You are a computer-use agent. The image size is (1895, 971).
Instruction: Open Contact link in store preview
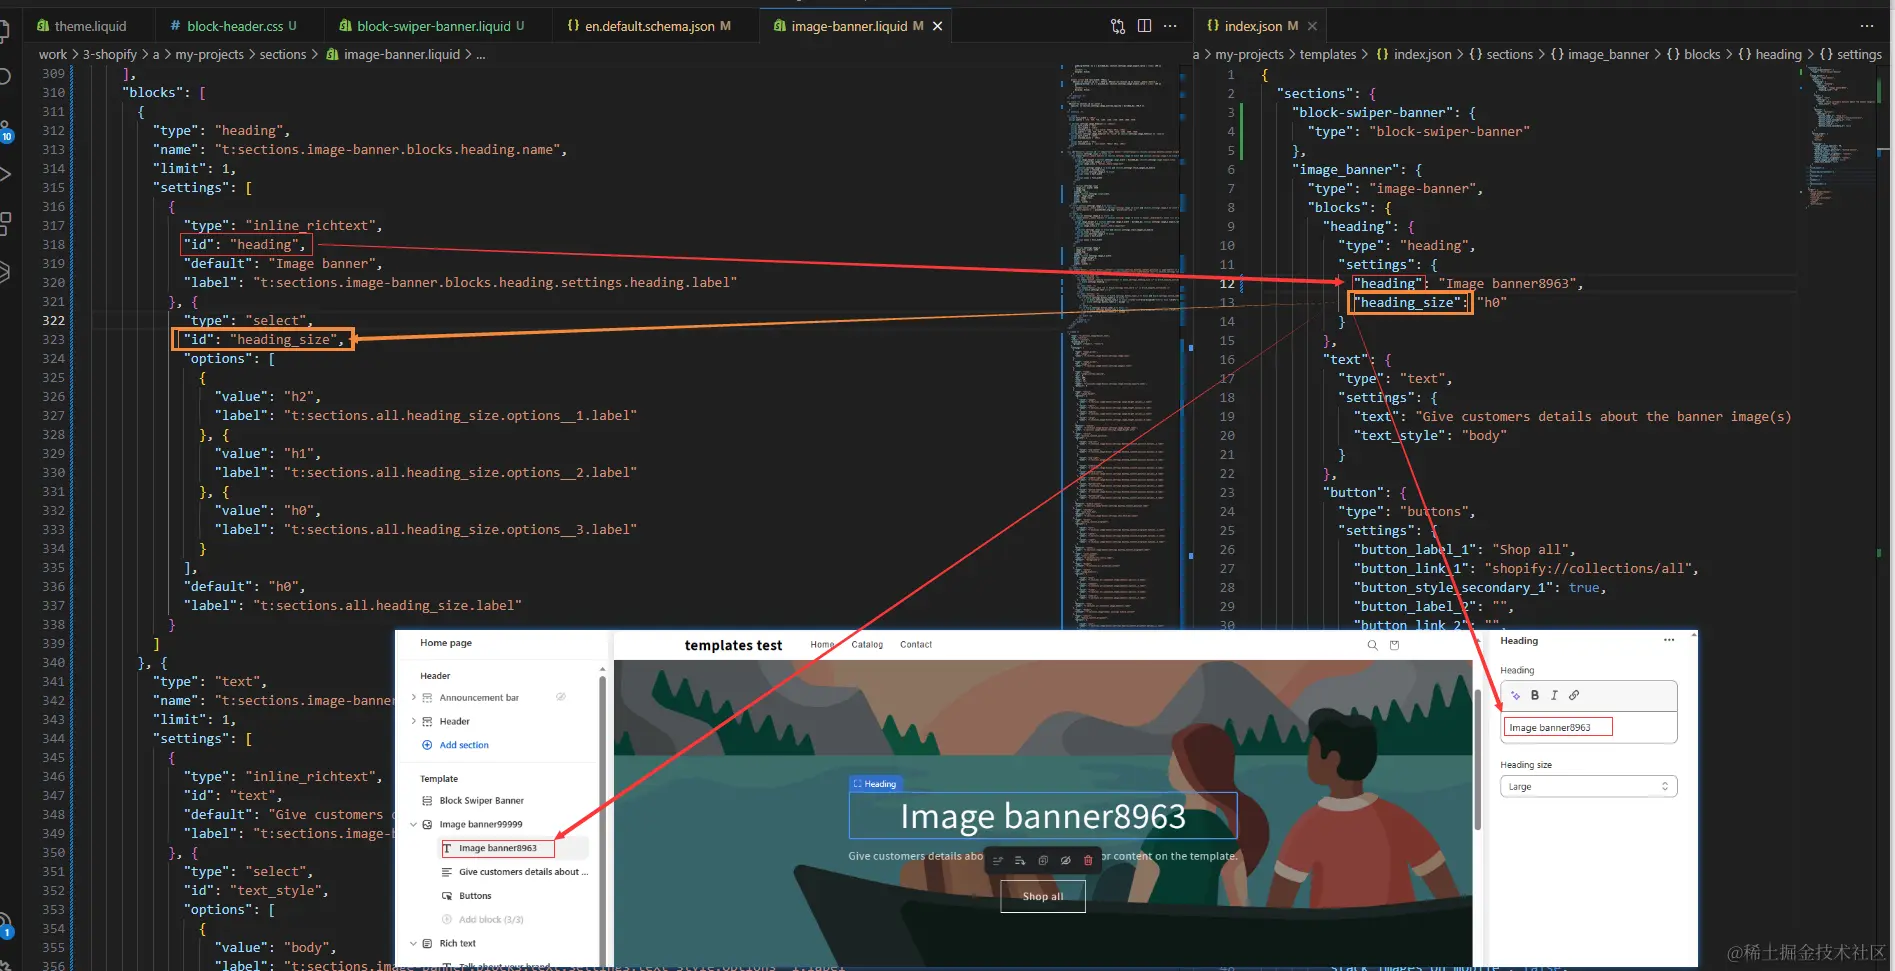916,645
